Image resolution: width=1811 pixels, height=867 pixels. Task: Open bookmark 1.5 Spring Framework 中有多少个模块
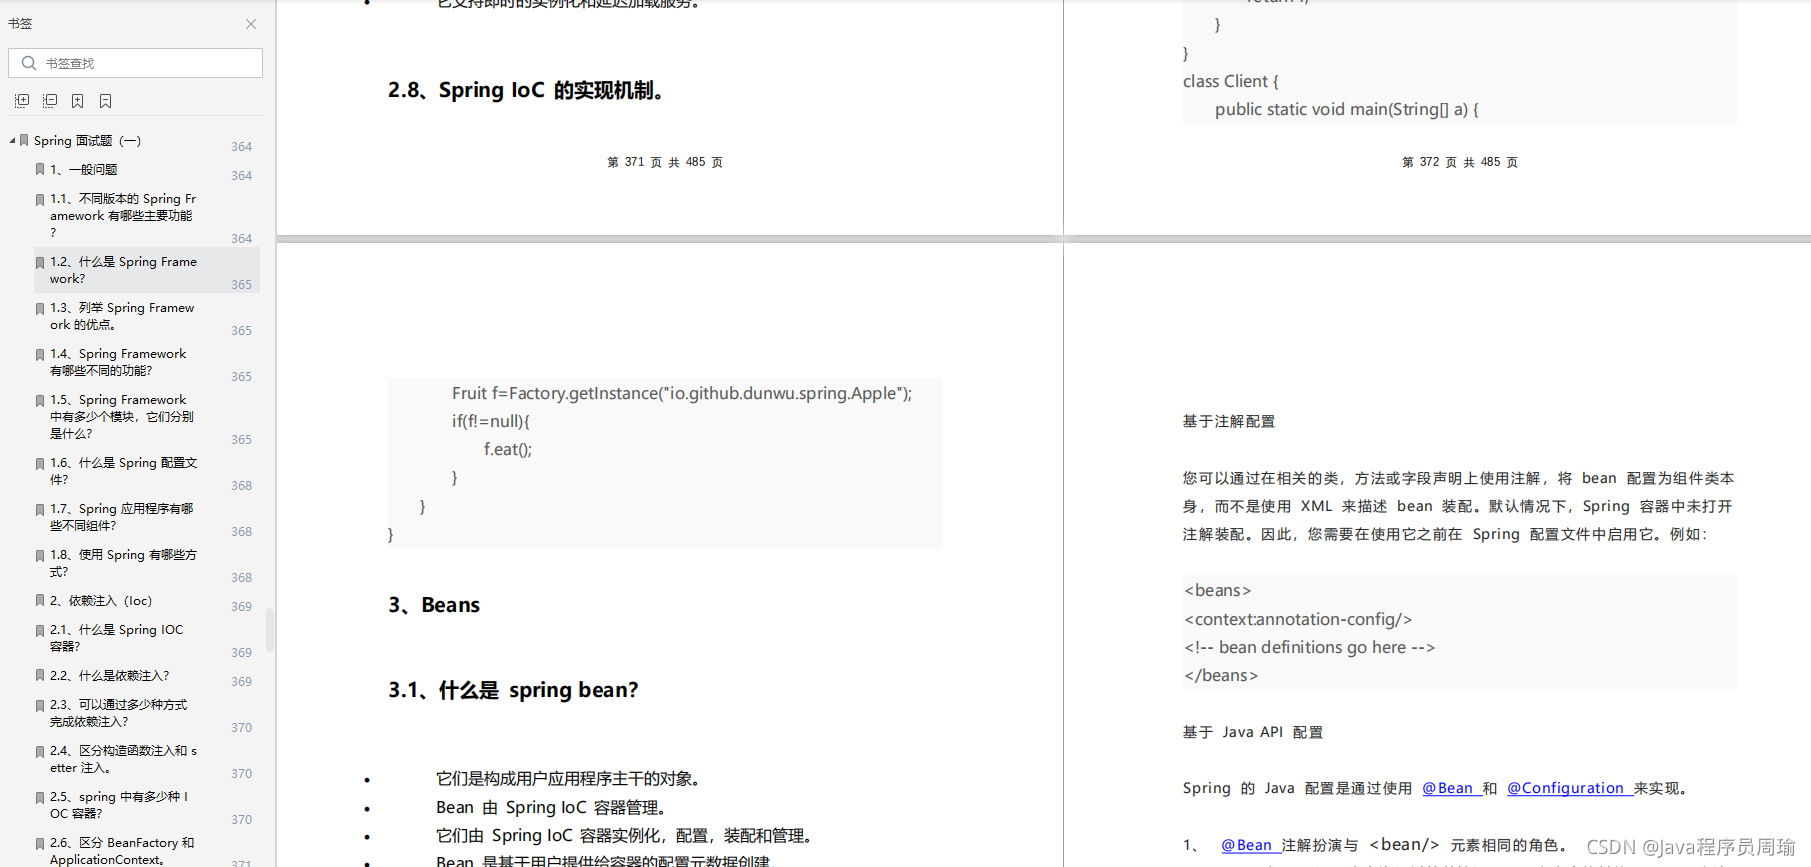pos(122,416)
